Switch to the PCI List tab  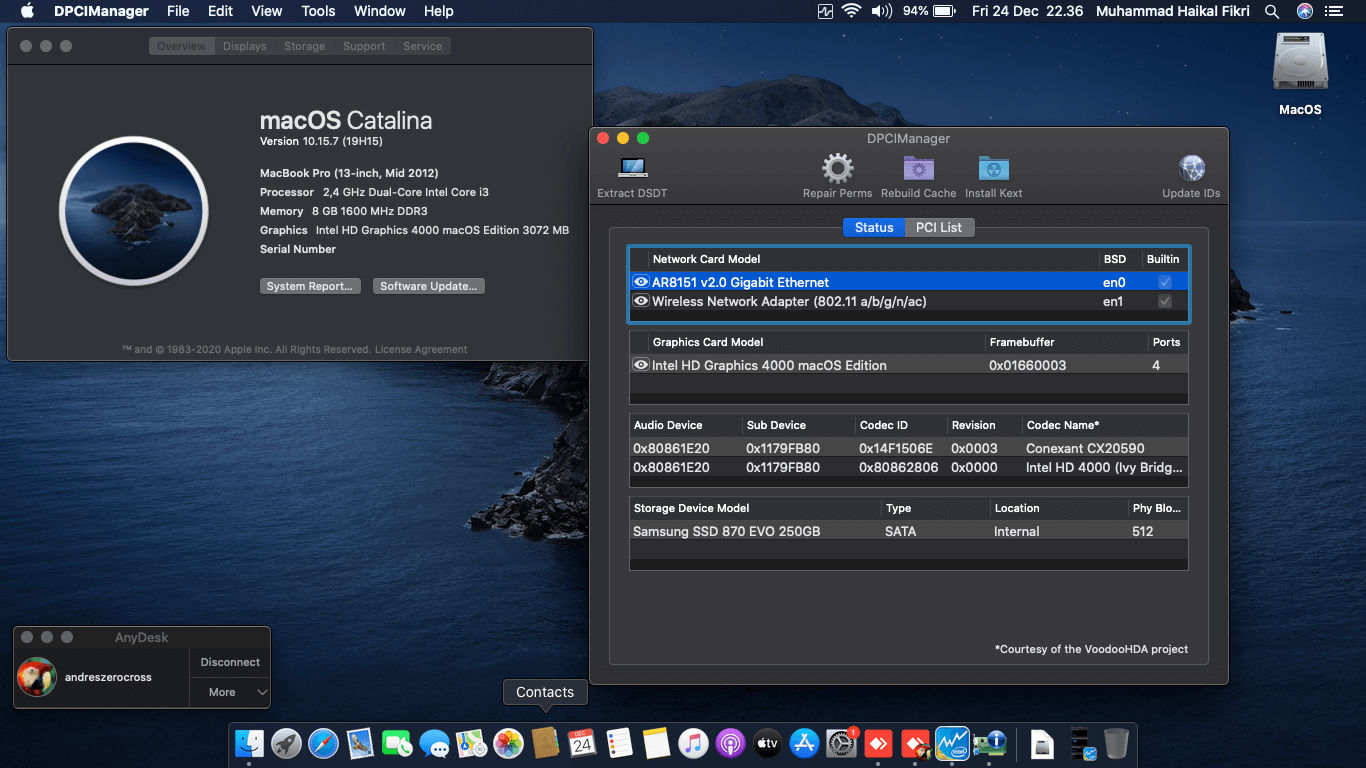[939, 227]
